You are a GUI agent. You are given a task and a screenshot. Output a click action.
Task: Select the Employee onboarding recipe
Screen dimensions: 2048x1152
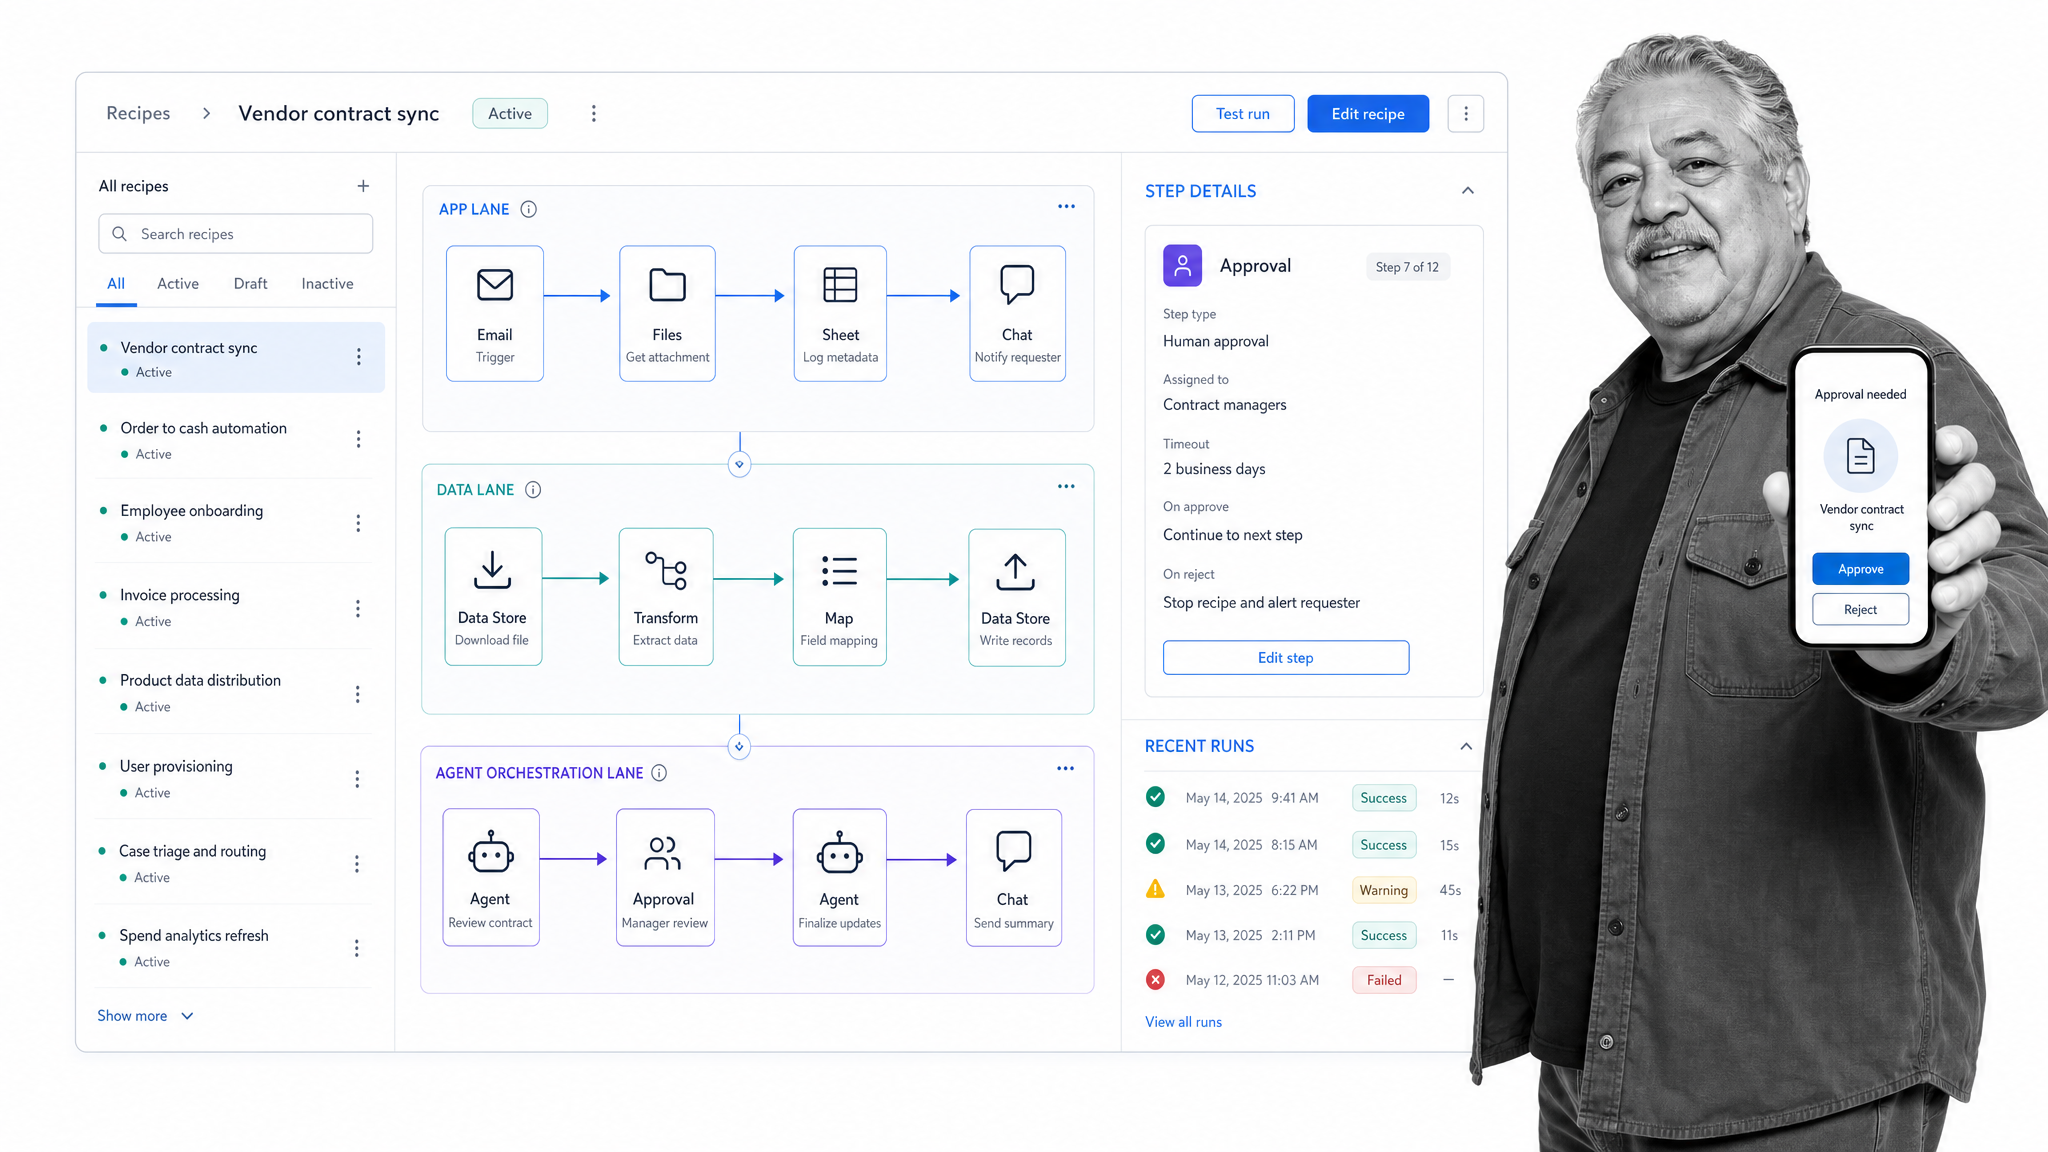236,523
